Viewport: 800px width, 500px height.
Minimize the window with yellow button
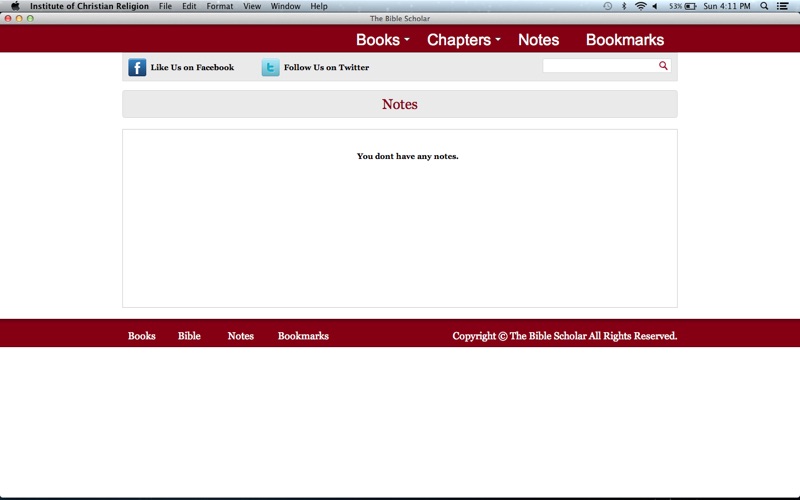[x=19, y=18]
